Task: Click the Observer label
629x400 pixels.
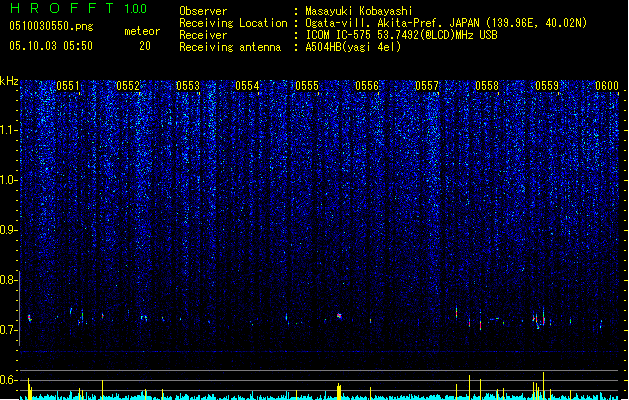Action: [203, 11]
